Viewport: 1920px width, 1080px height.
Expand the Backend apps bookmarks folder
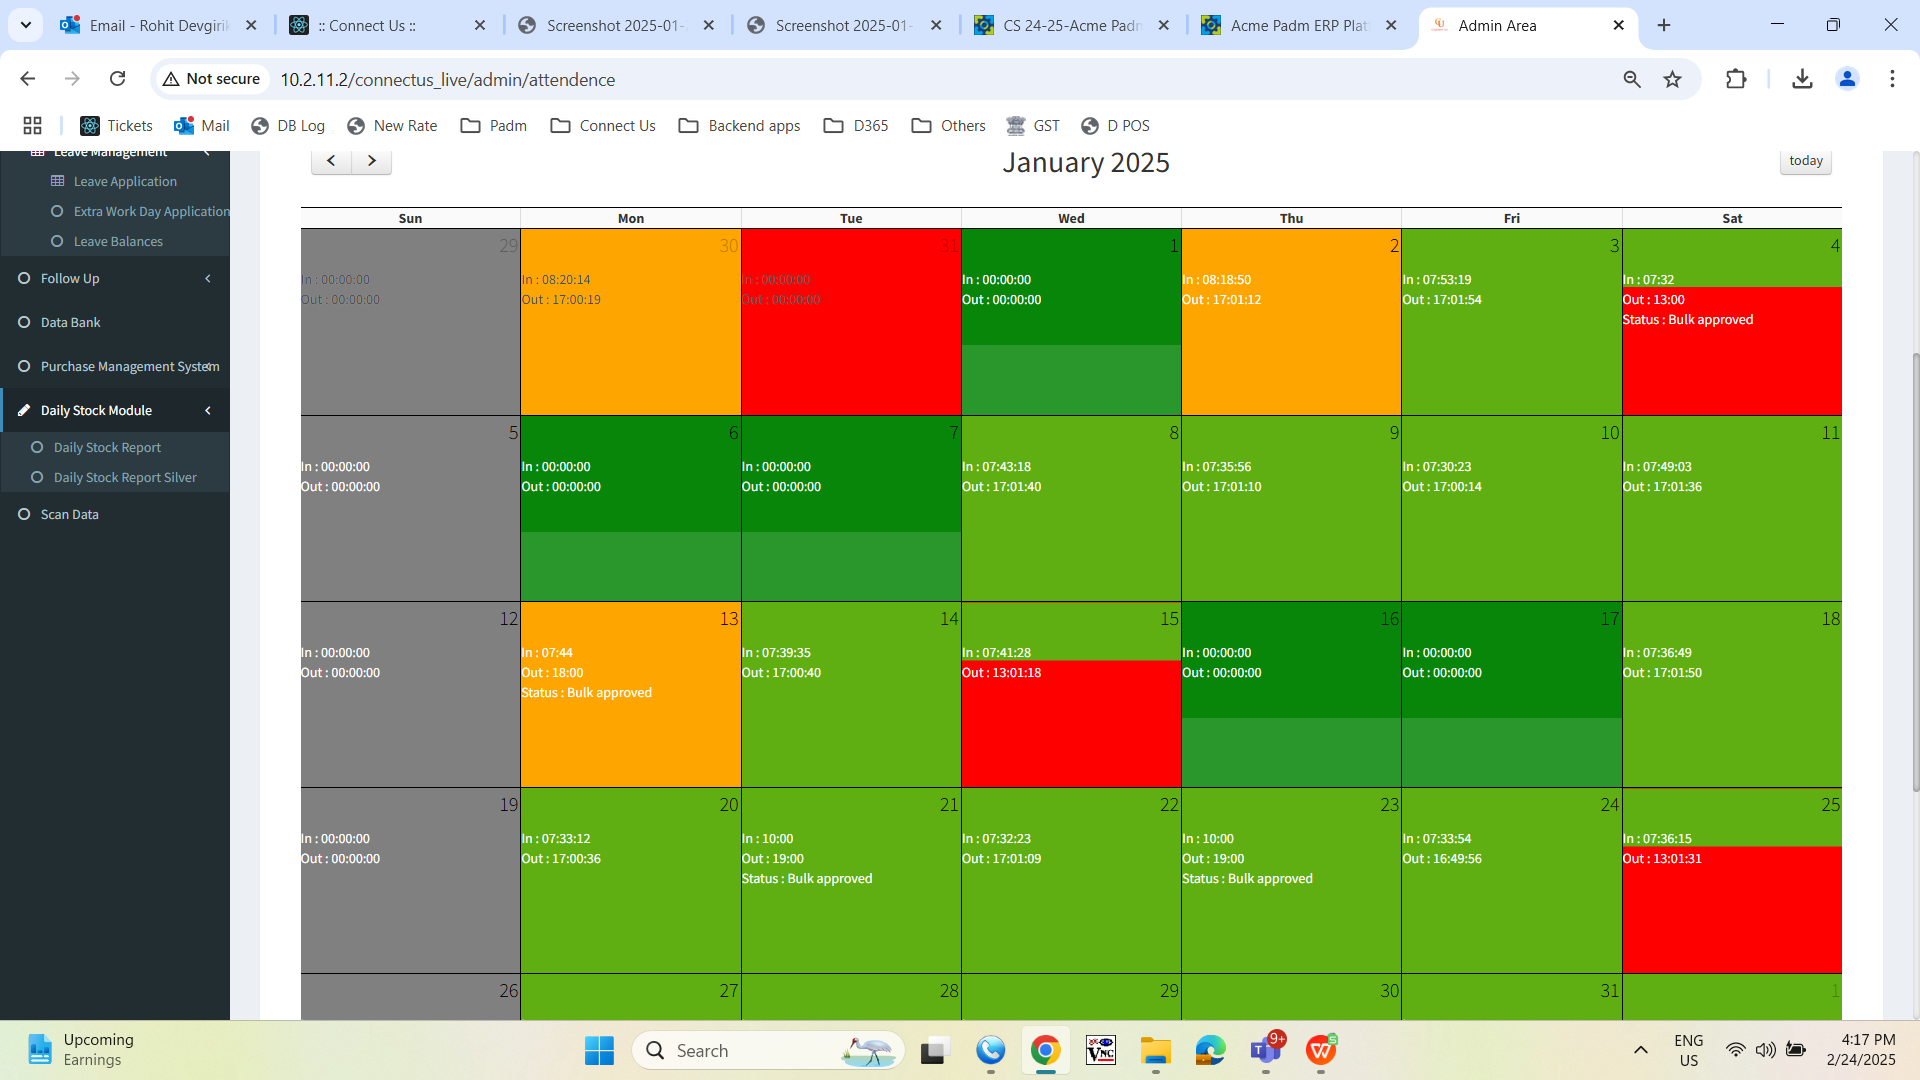coord(739,126)
